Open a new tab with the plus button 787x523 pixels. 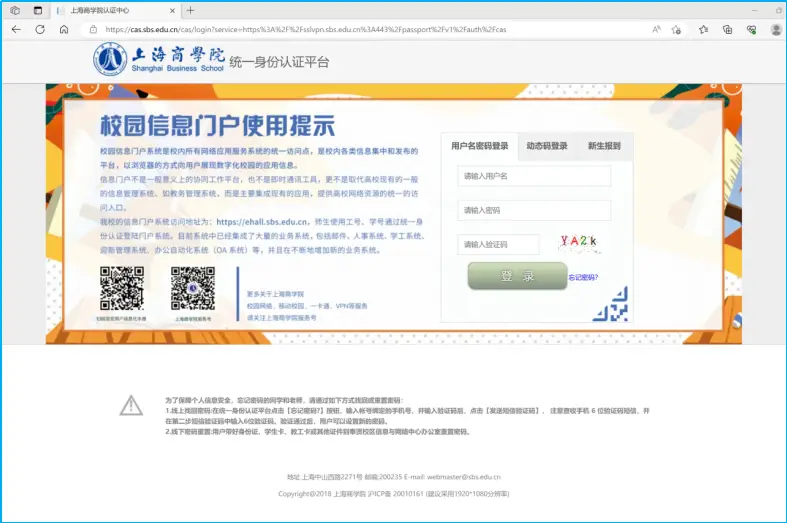coord(190,11)
